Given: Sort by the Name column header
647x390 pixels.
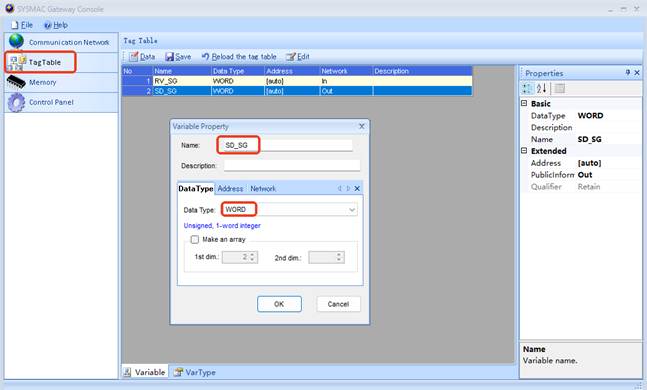Looking at the screenshot, I should [x=182, y=71].
